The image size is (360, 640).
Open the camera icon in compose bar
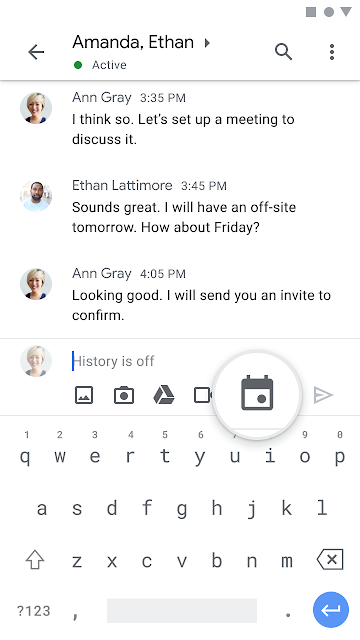(x=124, y=395)
